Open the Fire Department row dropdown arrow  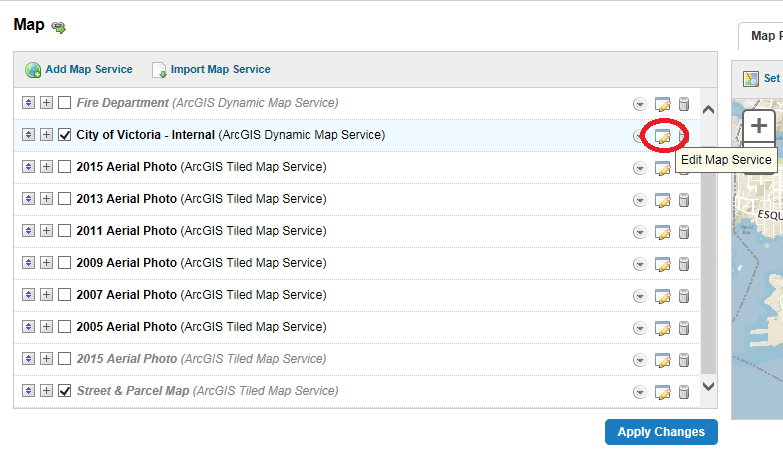tap(640, 104)
